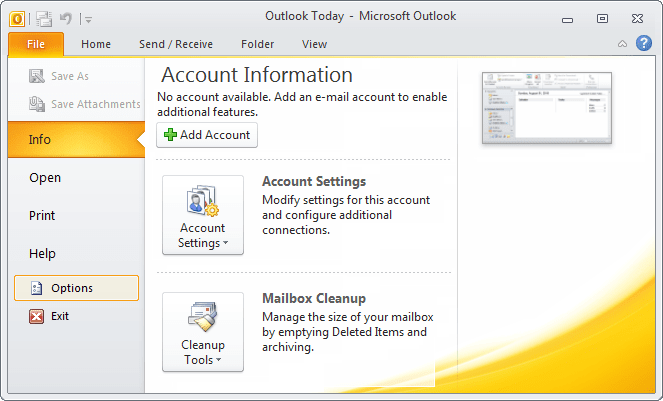The height and width of the screenshot is (401, 663).
Task: Select Open in the backstage menu
Action: 45,178
